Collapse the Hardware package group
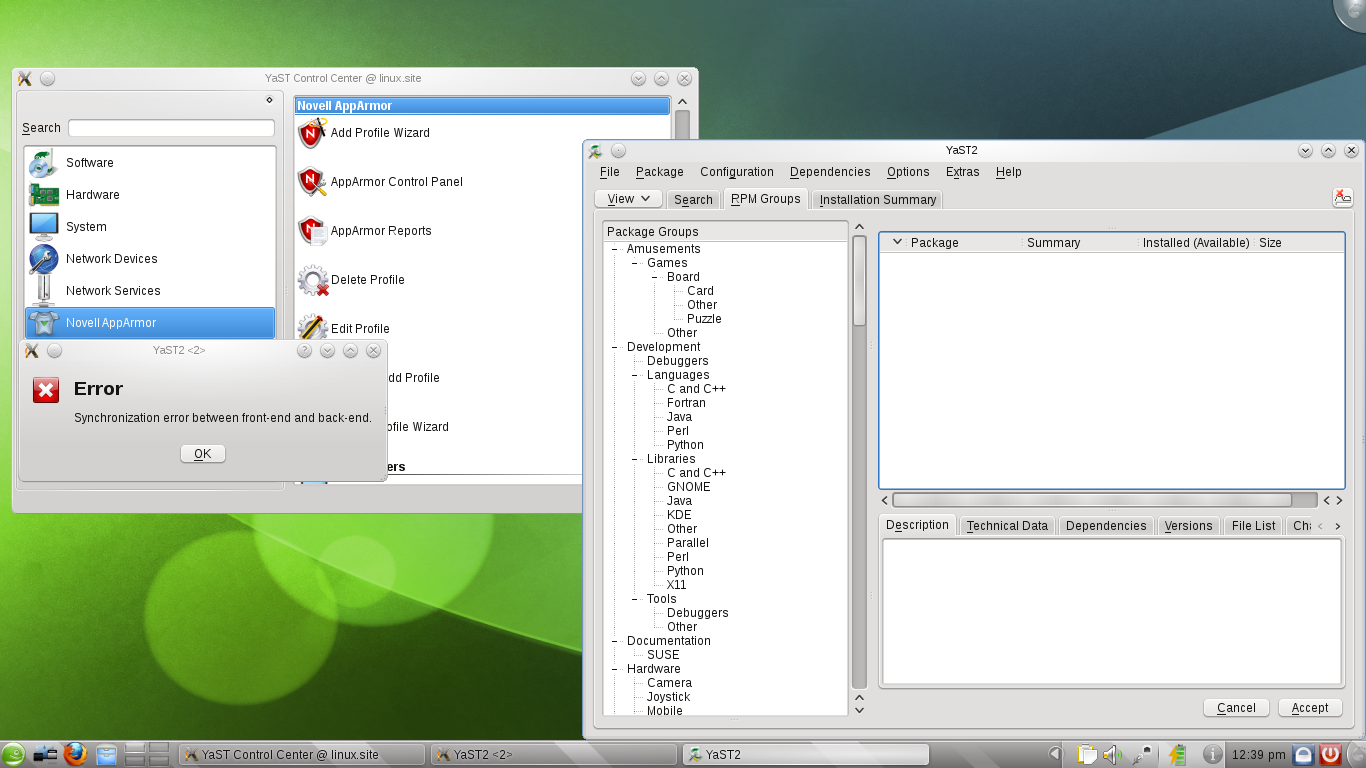The height and width of the screenshot is (768, 1366). tap(616, 669)
